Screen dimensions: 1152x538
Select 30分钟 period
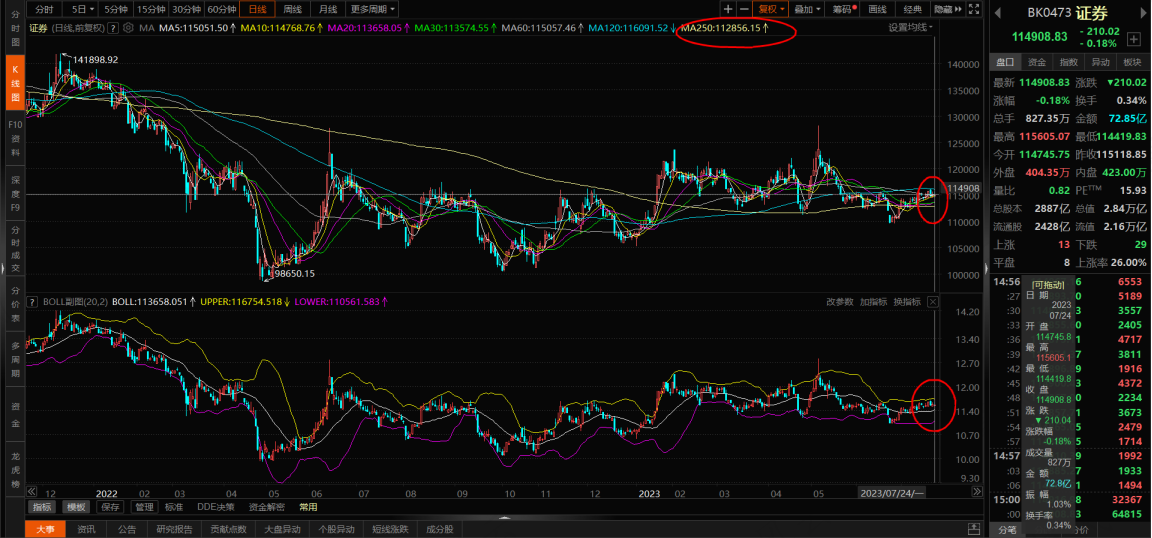tap(187, 10)
